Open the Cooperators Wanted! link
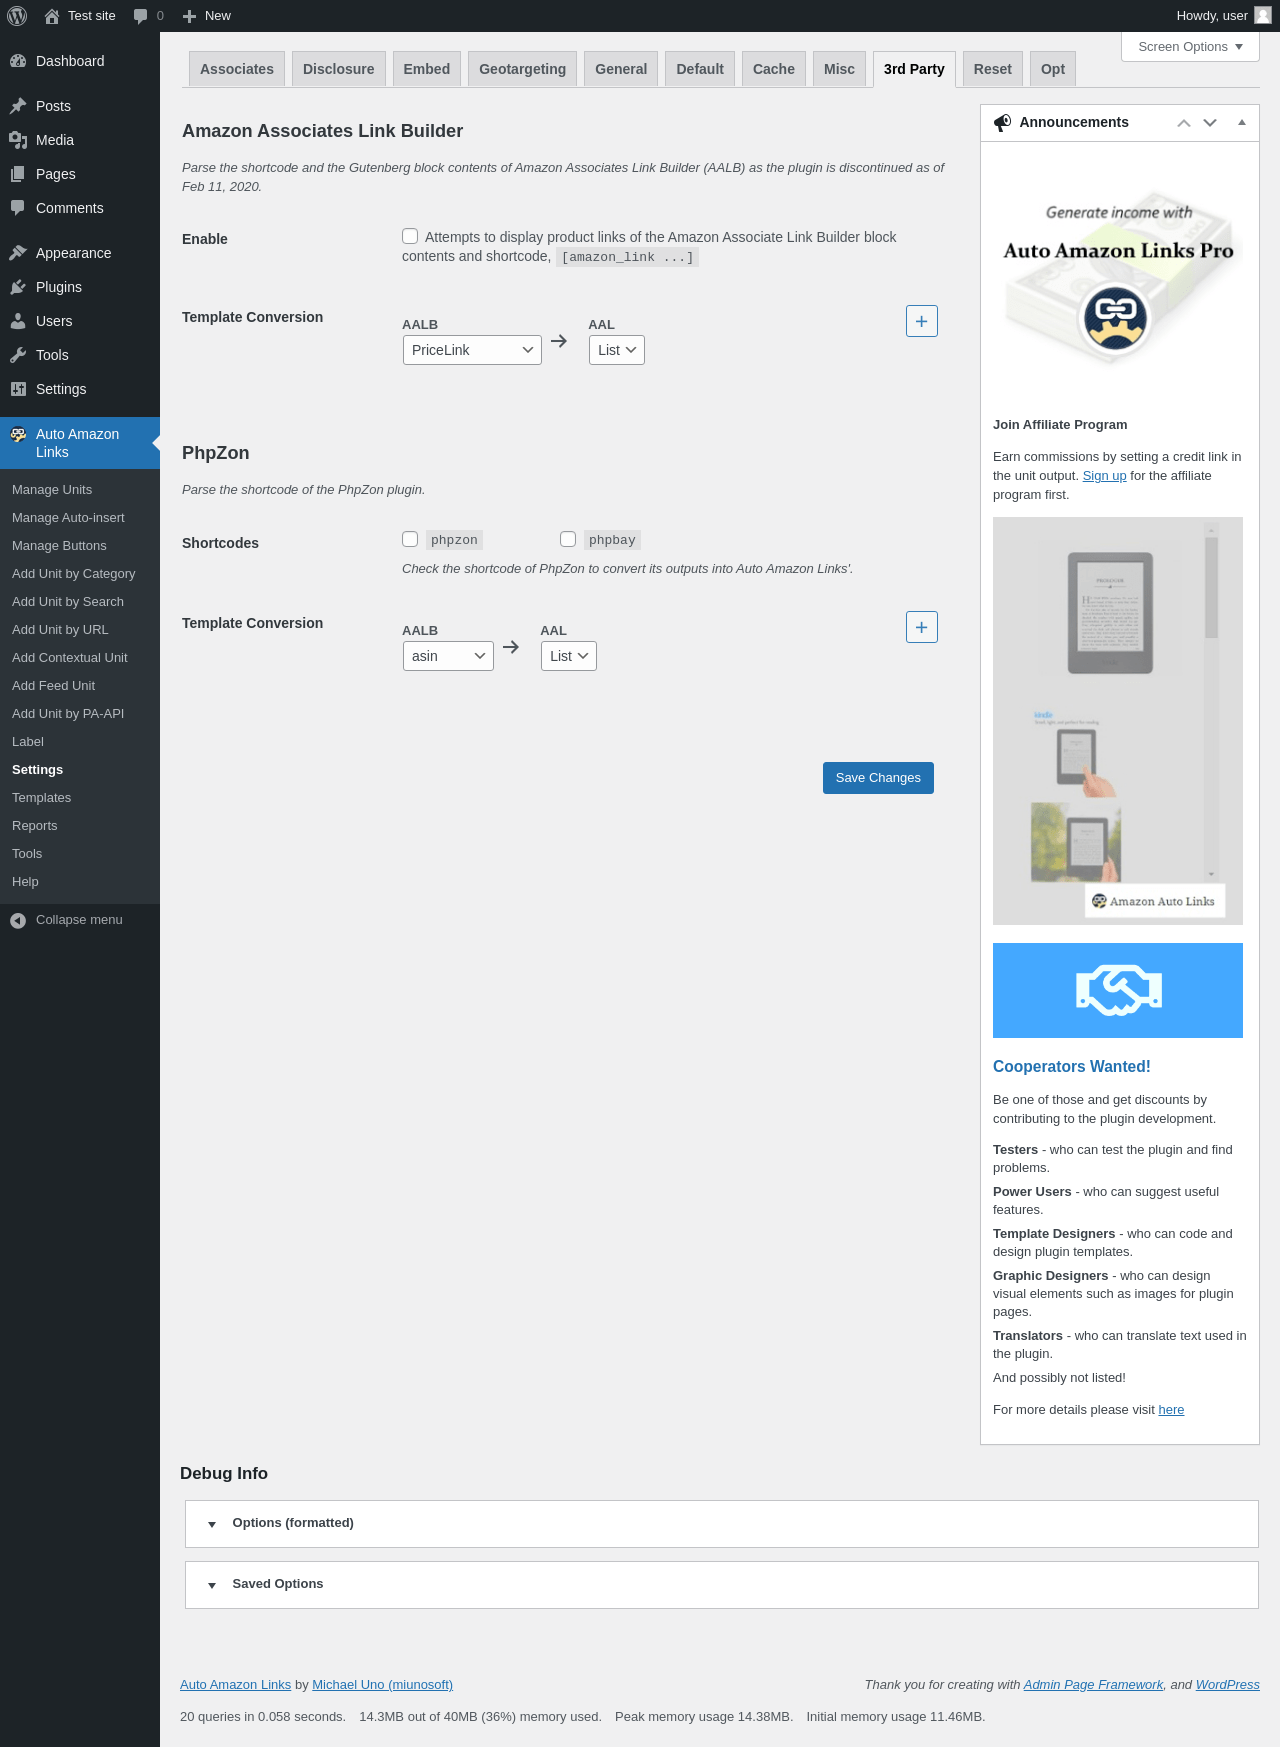Image resolution: width=1280 pixels, height=1747 pixels. [x=1072, y=1067]
